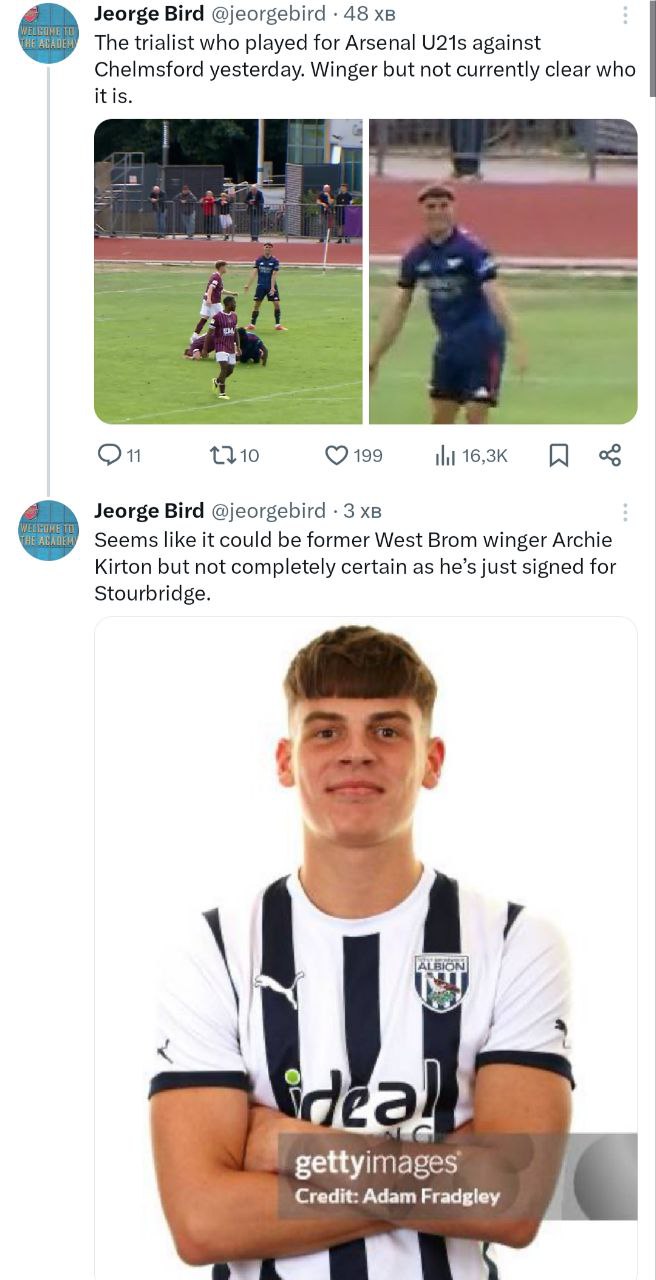Open the tweet text about Chelmsford trialist

point(364,70)
